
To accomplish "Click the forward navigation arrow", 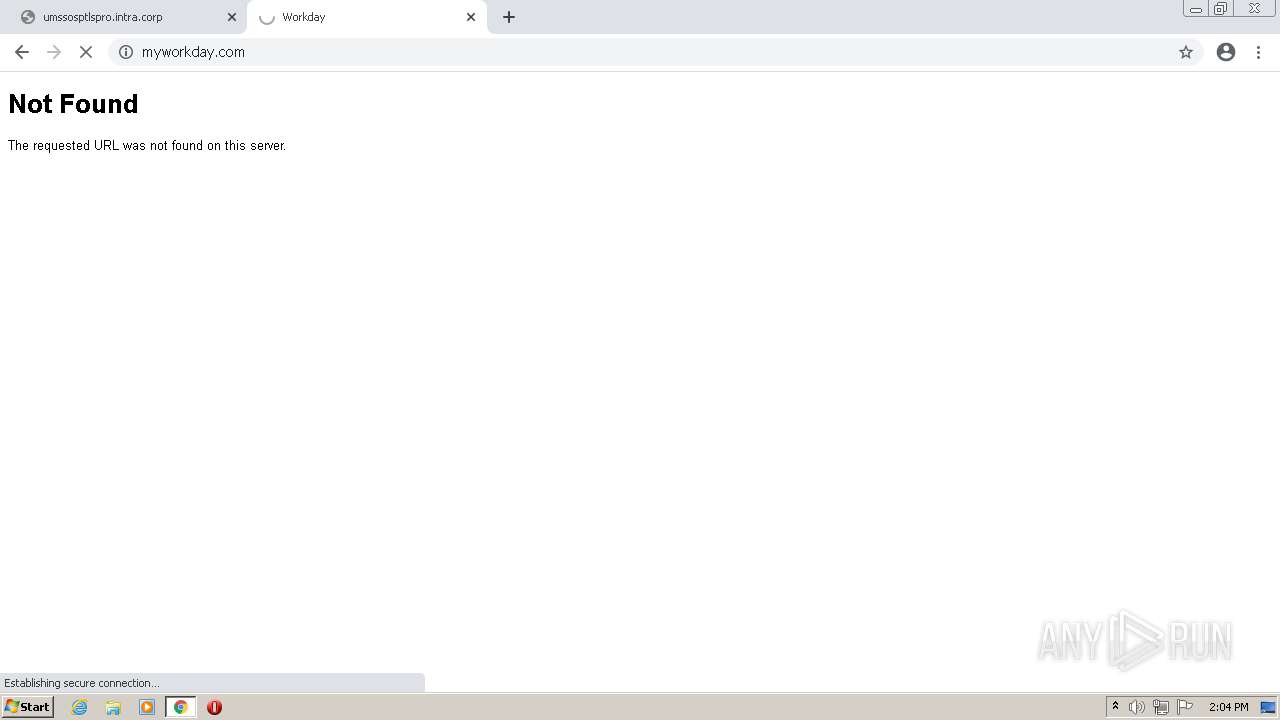I will pyautogui.click(x=54, y=52).
